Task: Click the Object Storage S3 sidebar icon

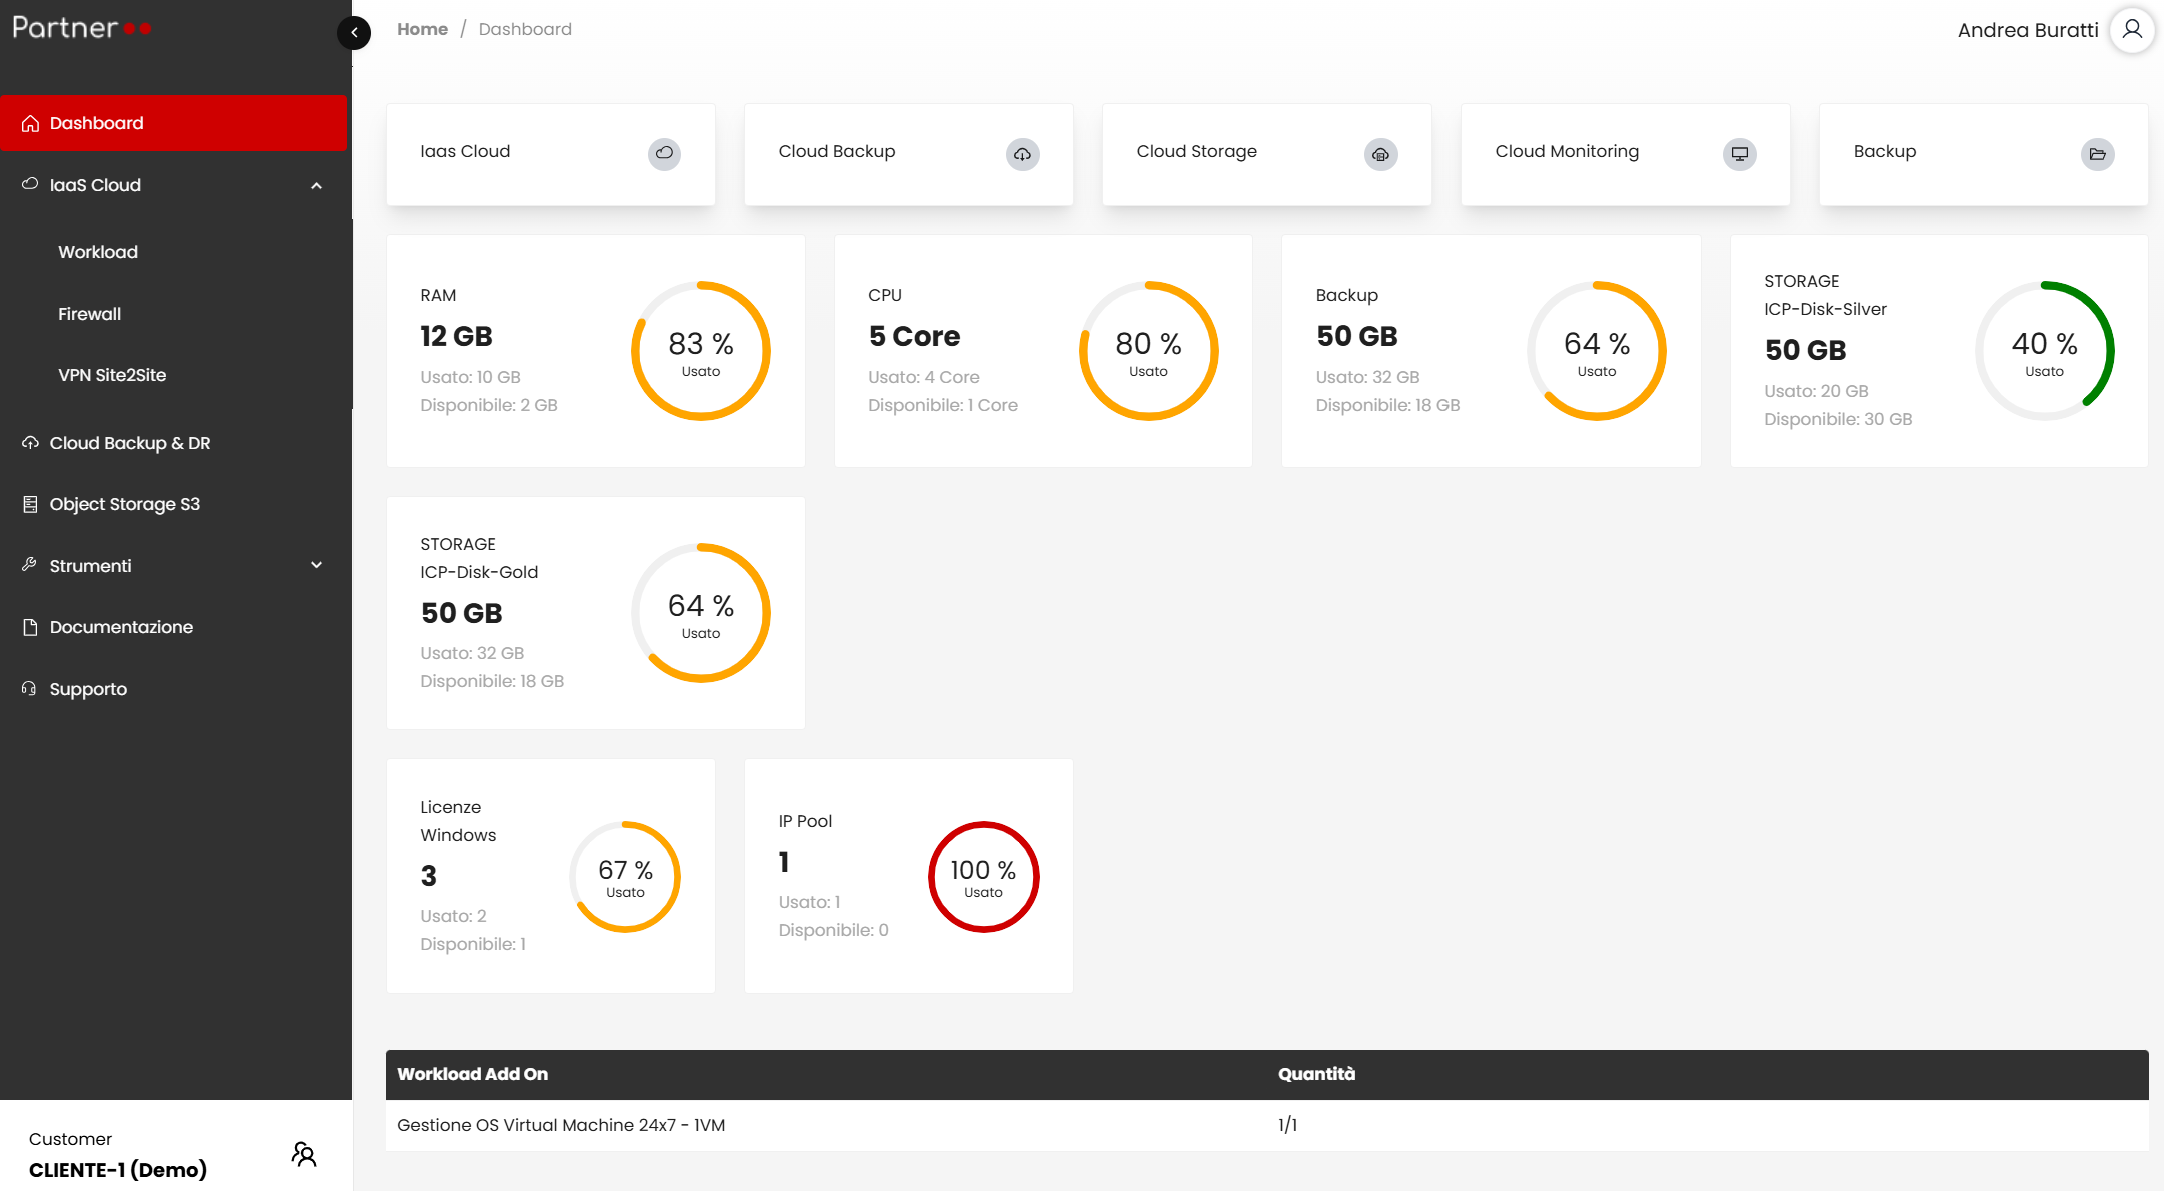Action: click(30, 504)
